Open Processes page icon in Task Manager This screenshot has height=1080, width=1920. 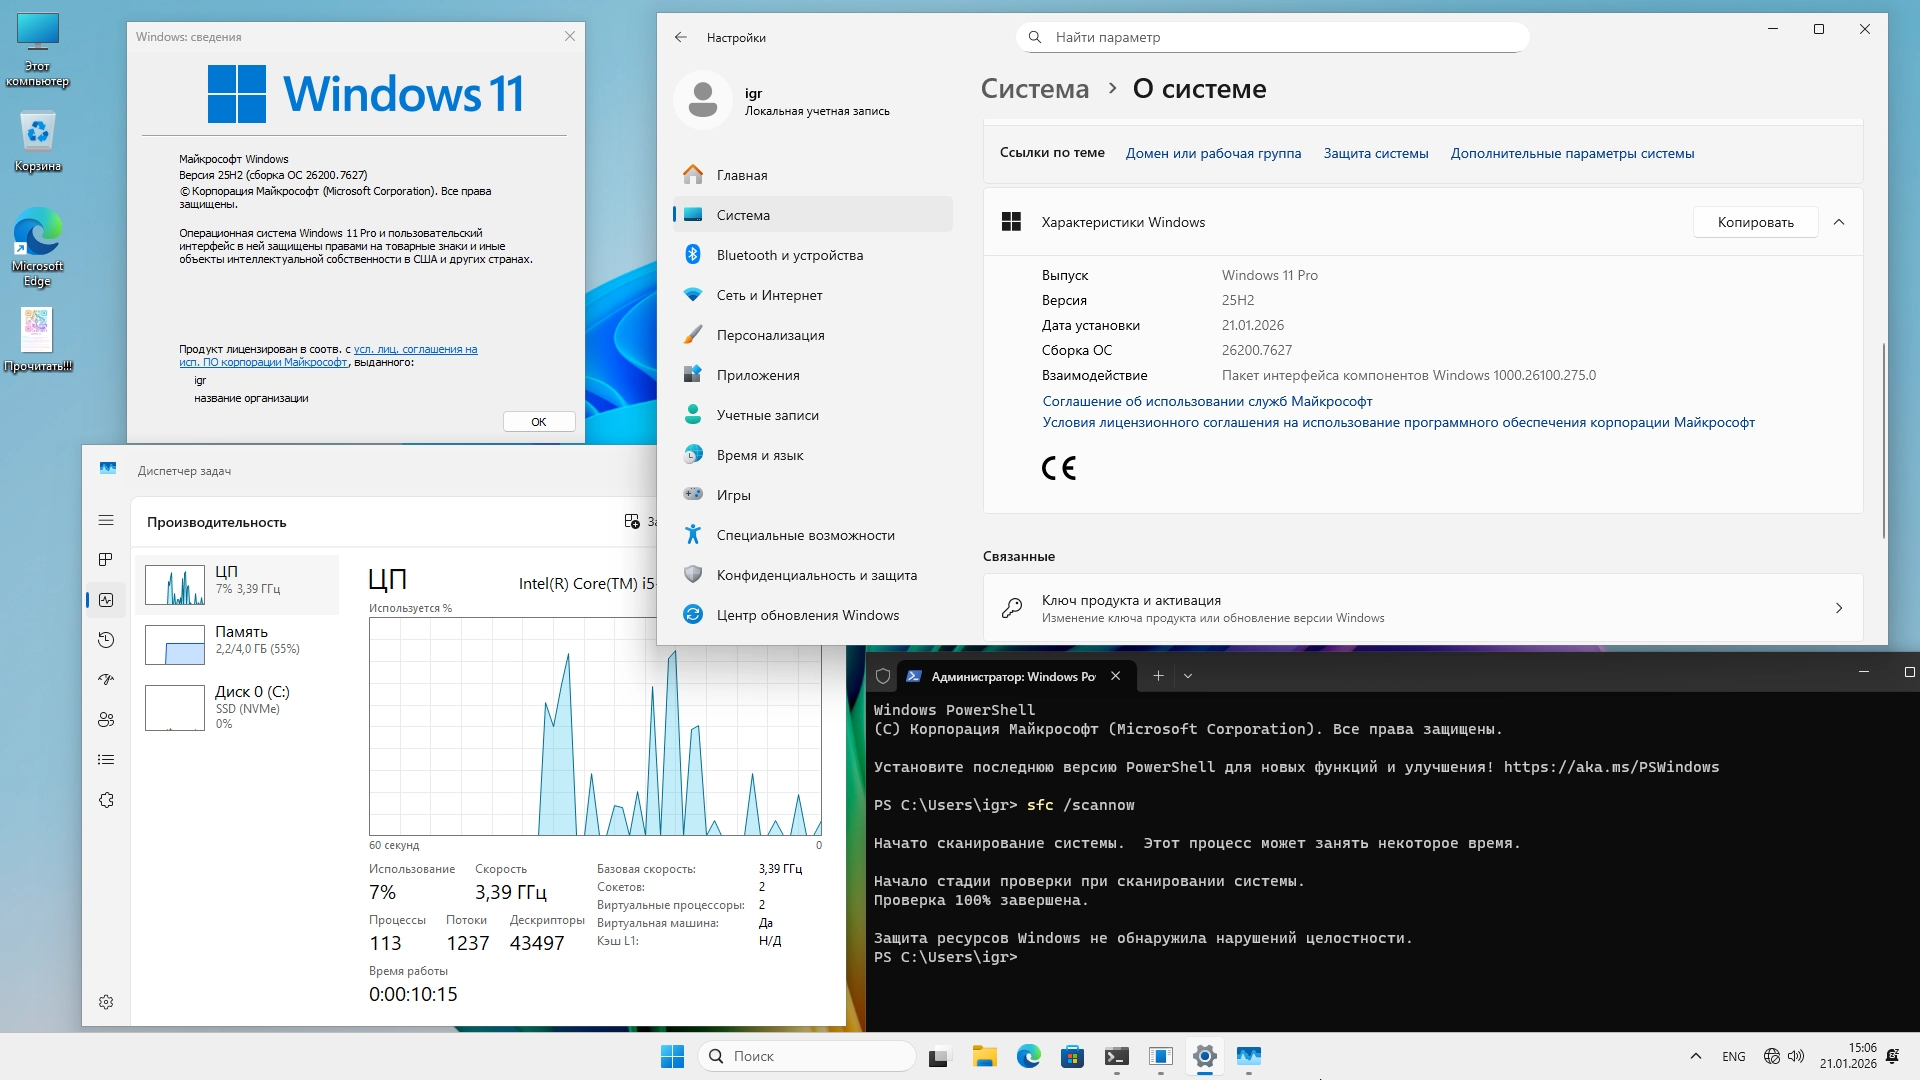point(106,560)
